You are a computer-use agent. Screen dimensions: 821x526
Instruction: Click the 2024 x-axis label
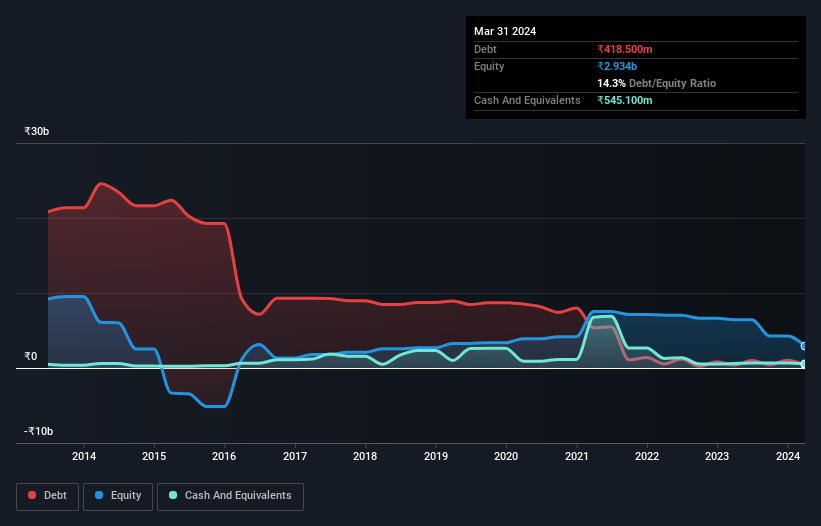pos(787,456)
